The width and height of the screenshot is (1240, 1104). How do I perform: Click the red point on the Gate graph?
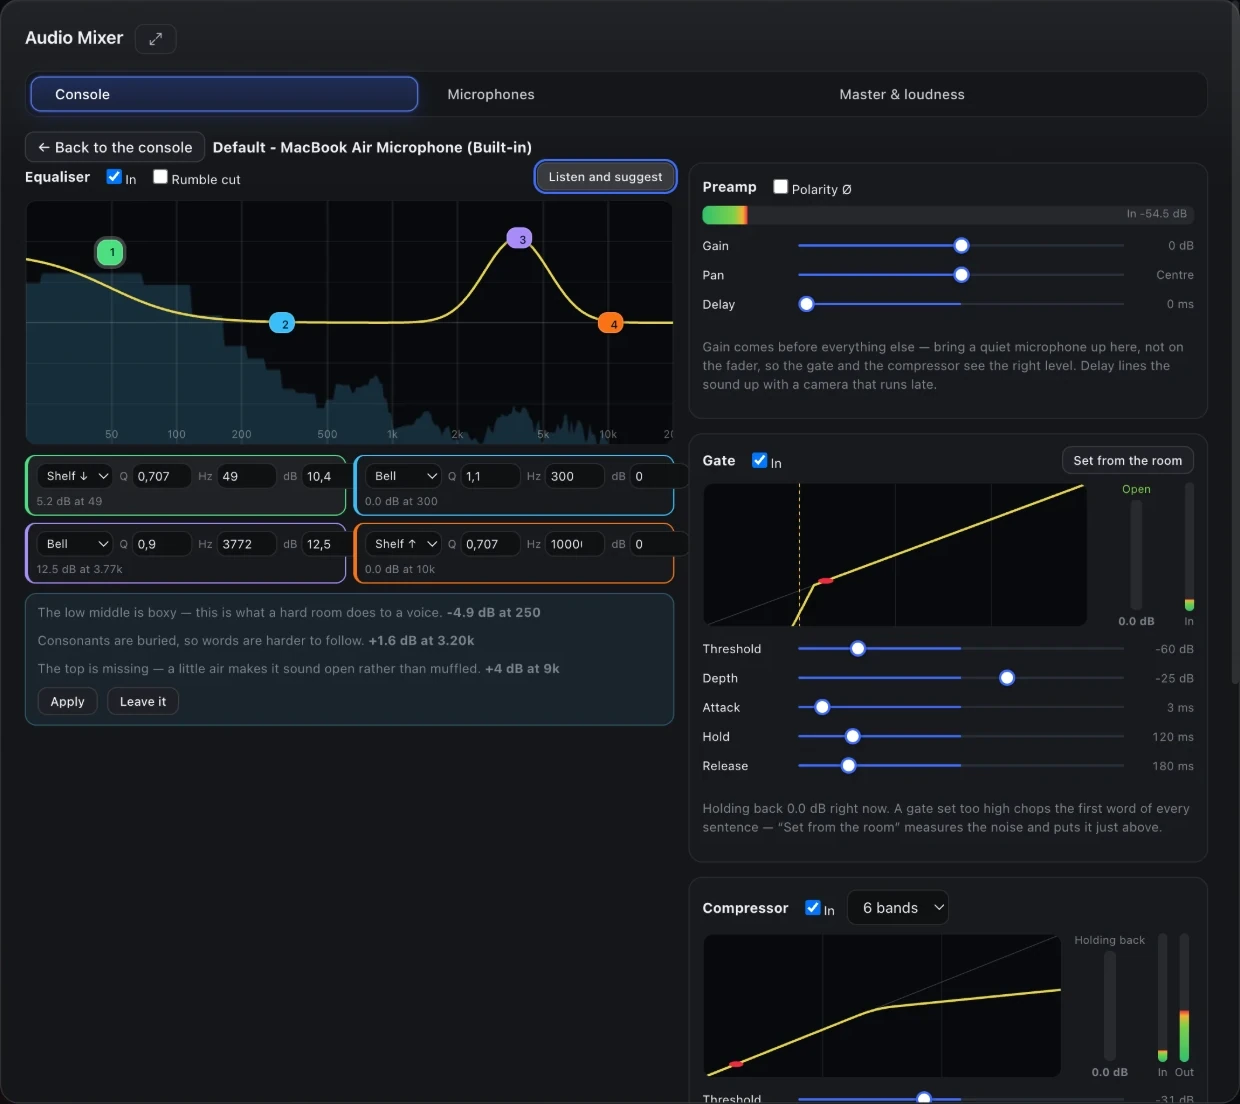[825, 581]
